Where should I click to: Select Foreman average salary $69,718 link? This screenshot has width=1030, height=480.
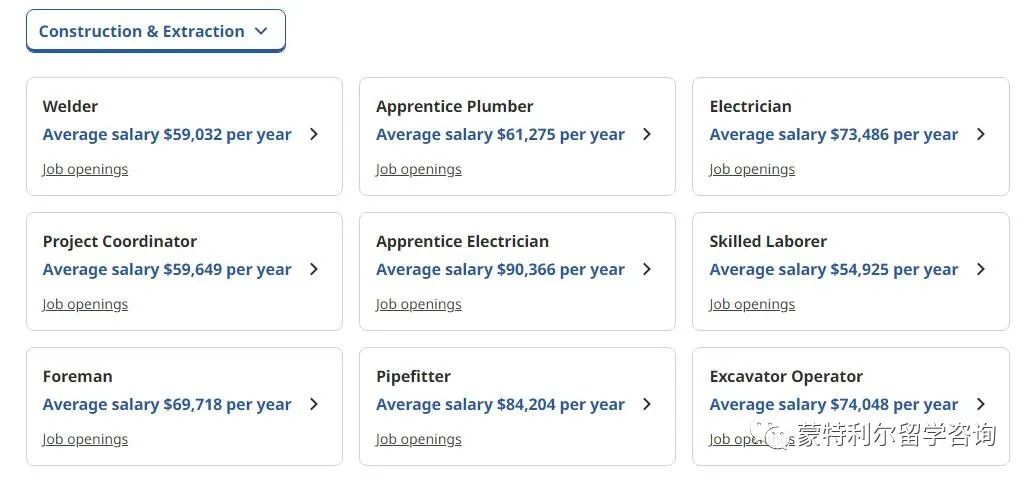point(167,404)
